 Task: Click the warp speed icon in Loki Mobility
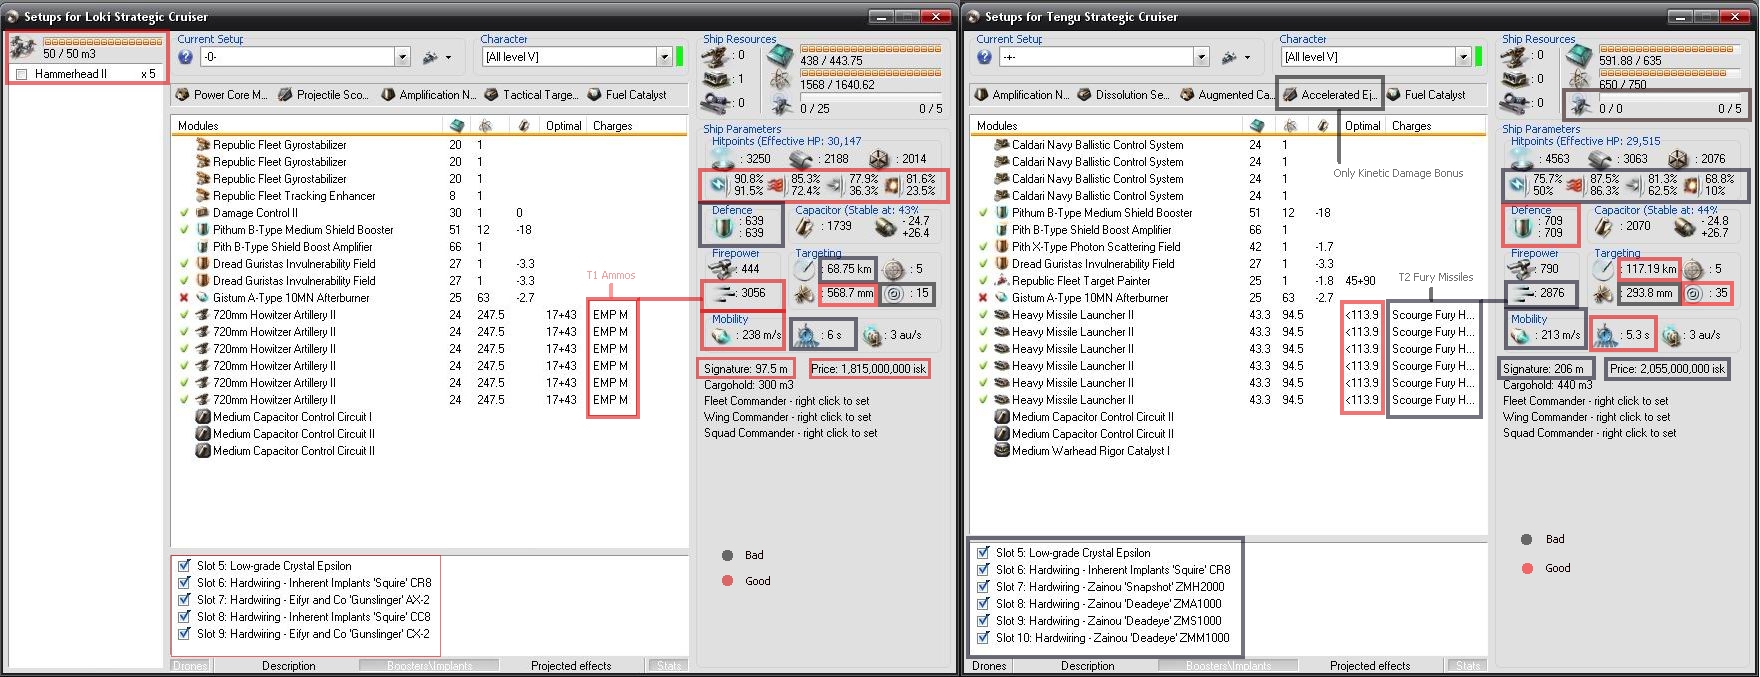873,335
